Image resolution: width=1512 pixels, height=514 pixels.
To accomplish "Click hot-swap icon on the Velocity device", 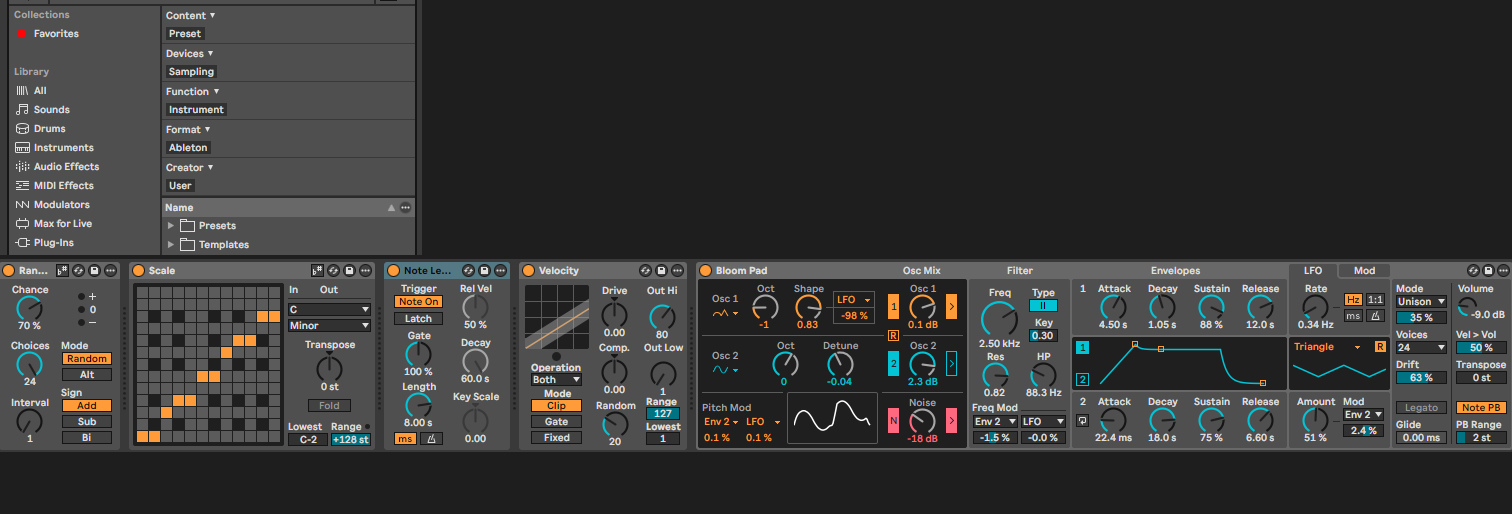I will coord(646,271).
